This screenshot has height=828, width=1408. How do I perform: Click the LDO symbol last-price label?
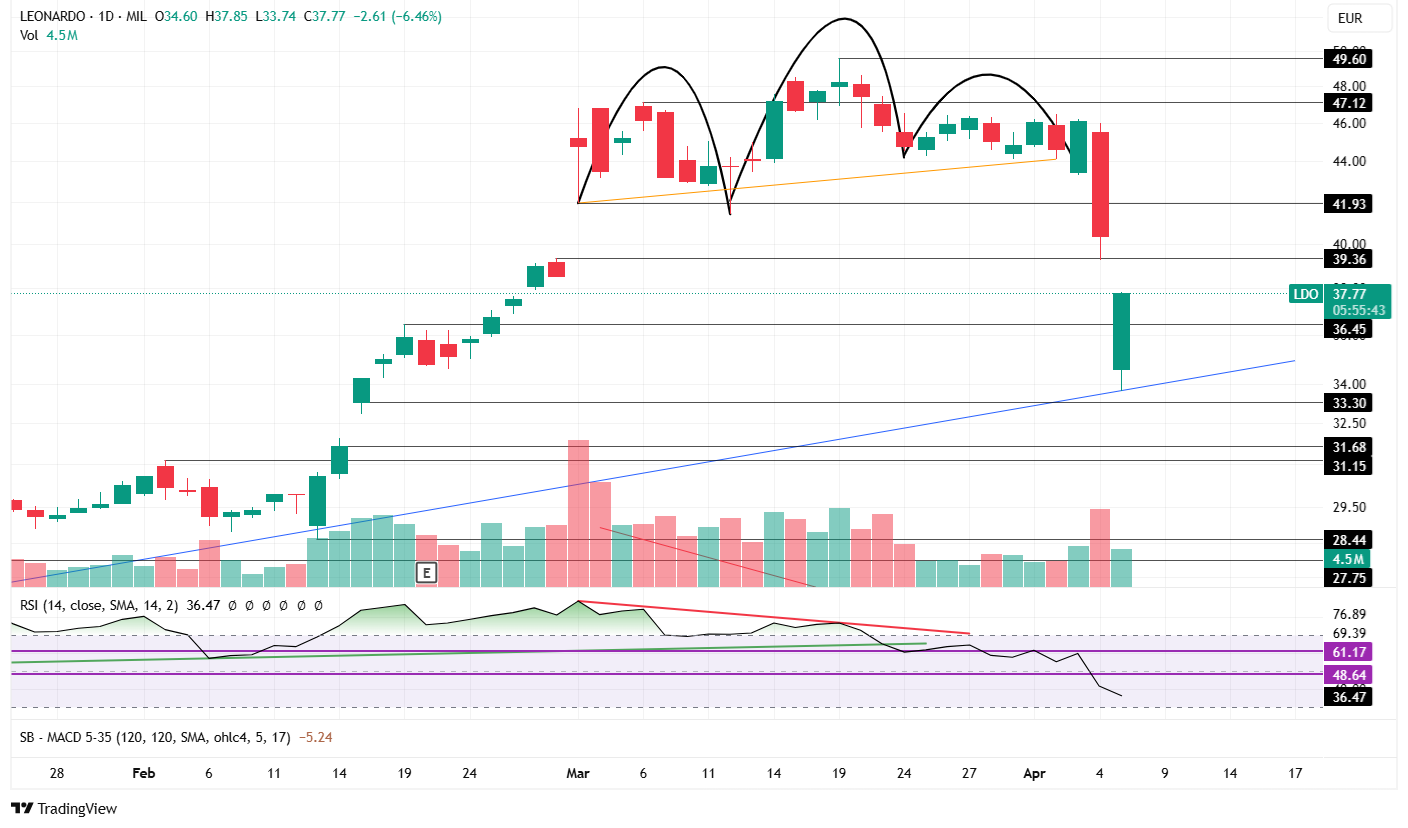(1306, 294)
